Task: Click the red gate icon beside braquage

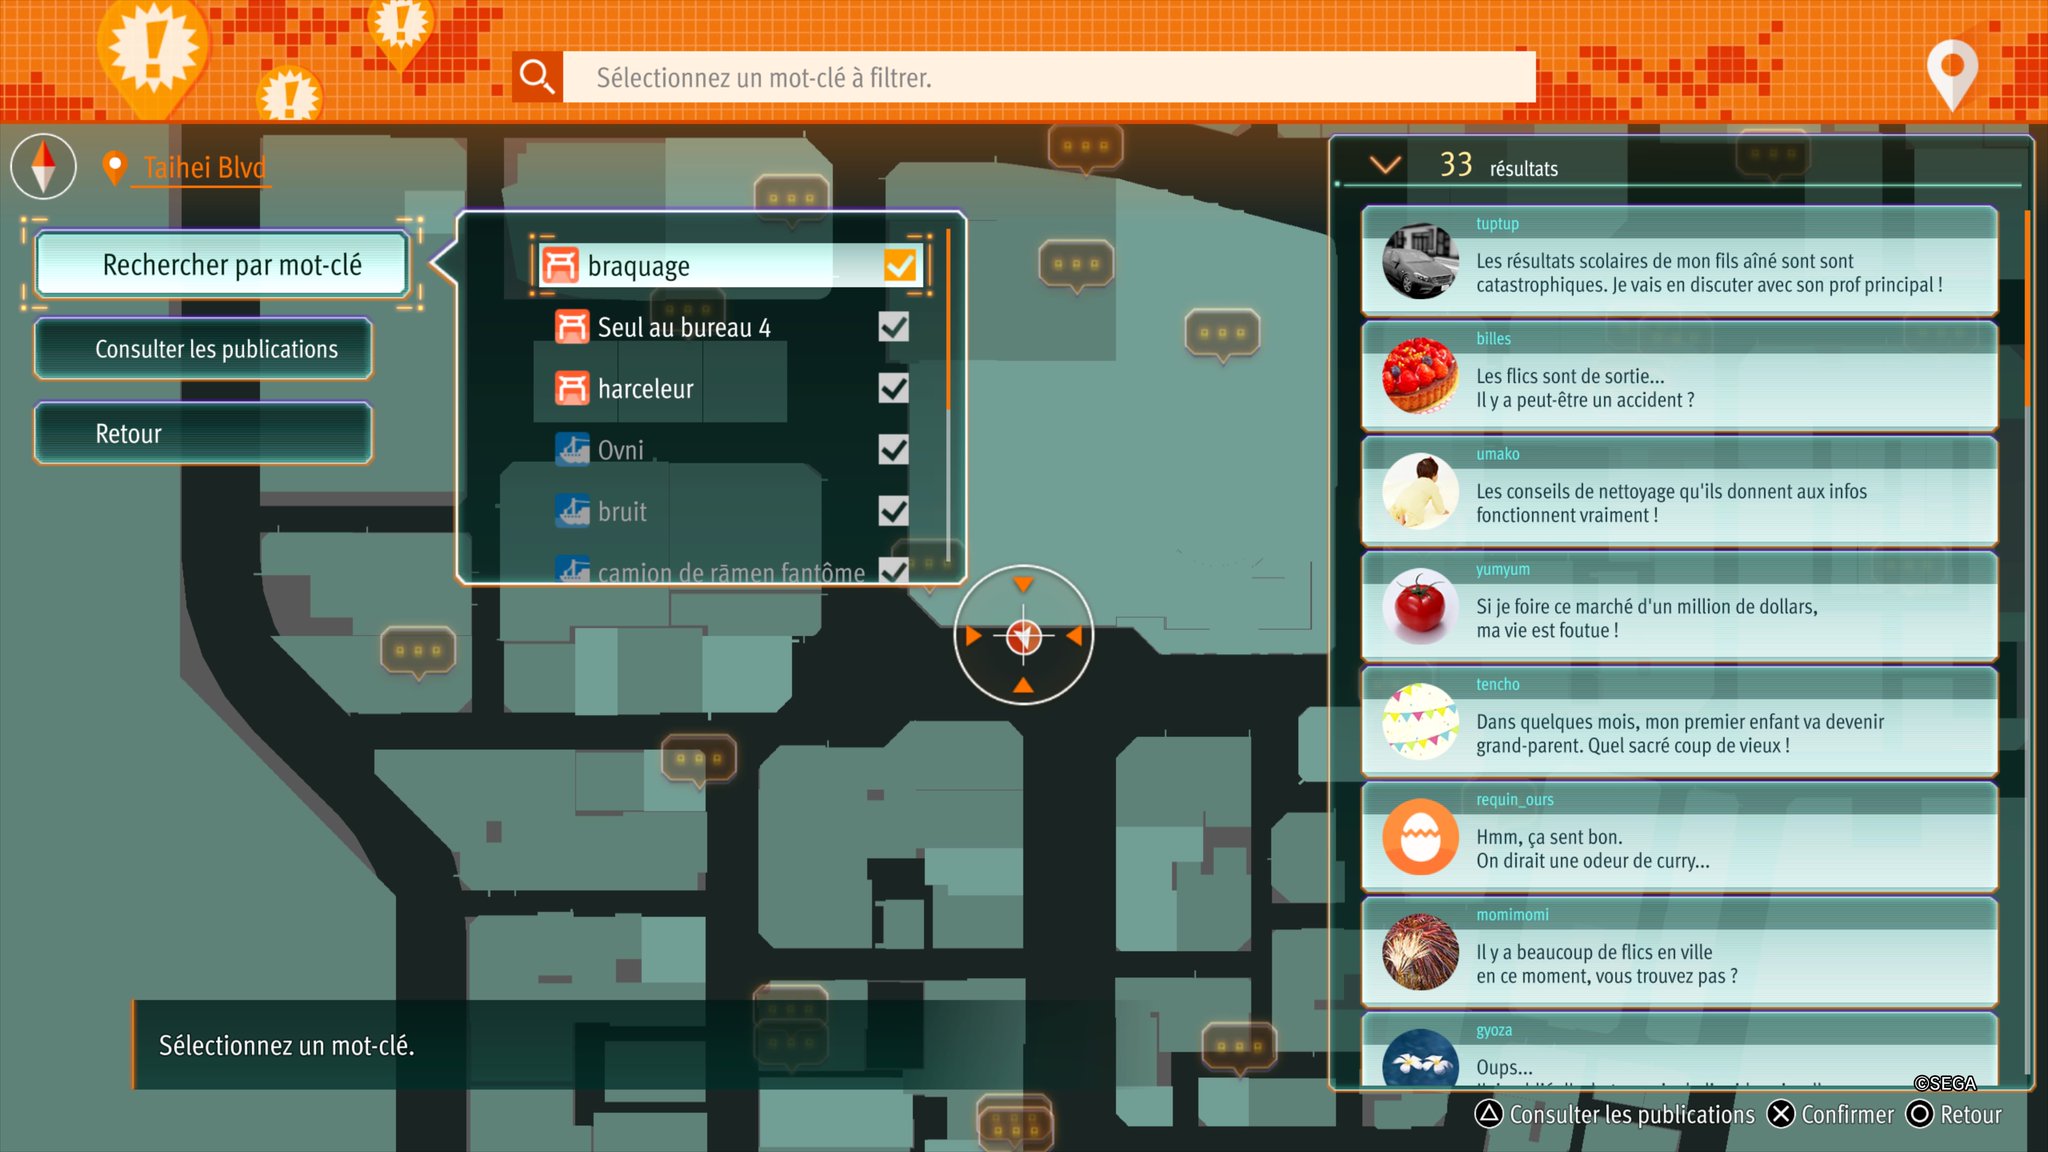Action: [x=560, y=266]
